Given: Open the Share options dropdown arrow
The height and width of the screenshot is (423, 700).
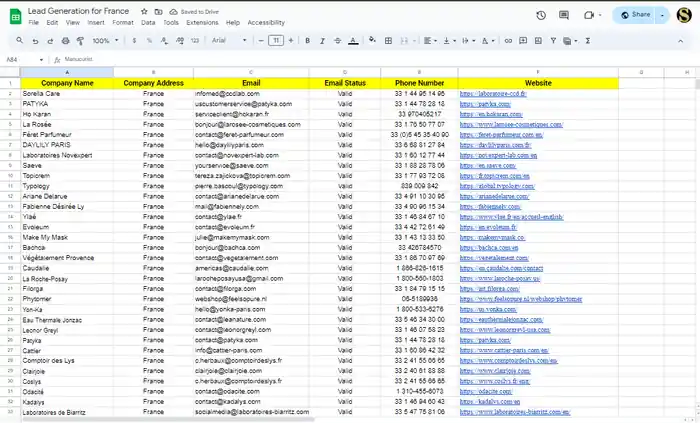Looking at the screenshot, I should tap(662, 15).
